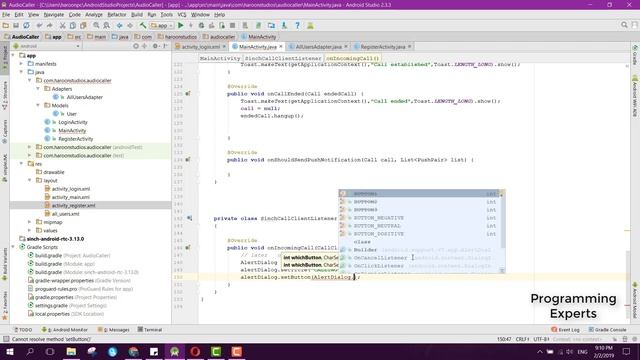
Task: Click the Scroll from Source target icon
Action: pyautogui.click(x=136, y=46)
